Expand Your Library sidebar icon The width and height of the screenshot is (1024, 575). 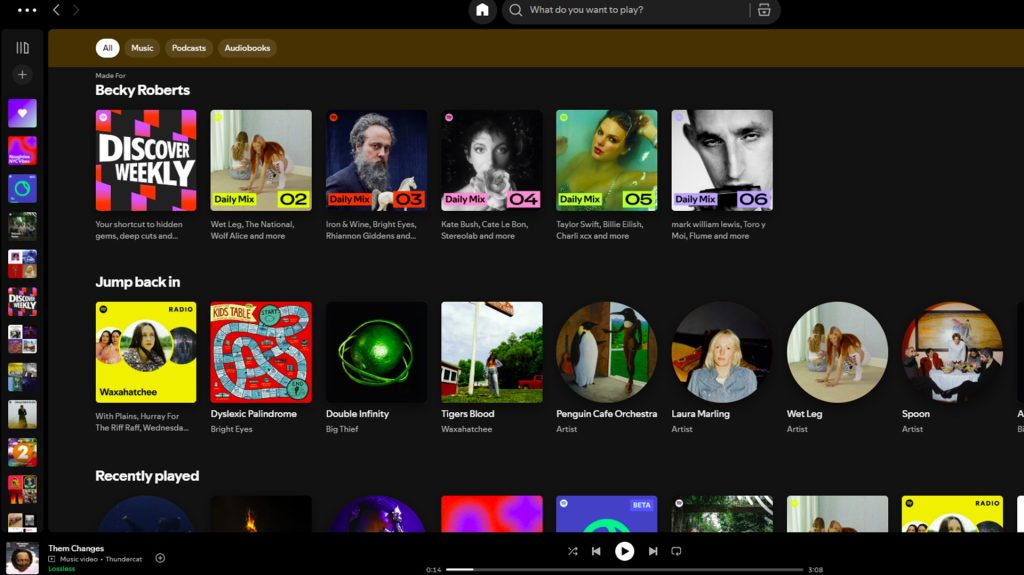(x=22, y=48)
